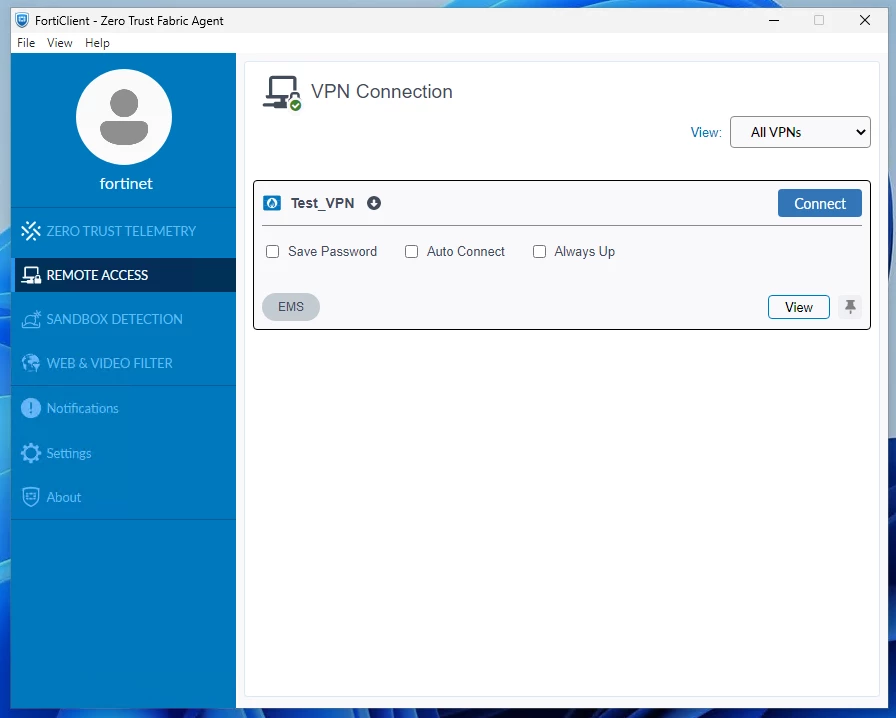Open the All VPNs view dropdown

800,132
